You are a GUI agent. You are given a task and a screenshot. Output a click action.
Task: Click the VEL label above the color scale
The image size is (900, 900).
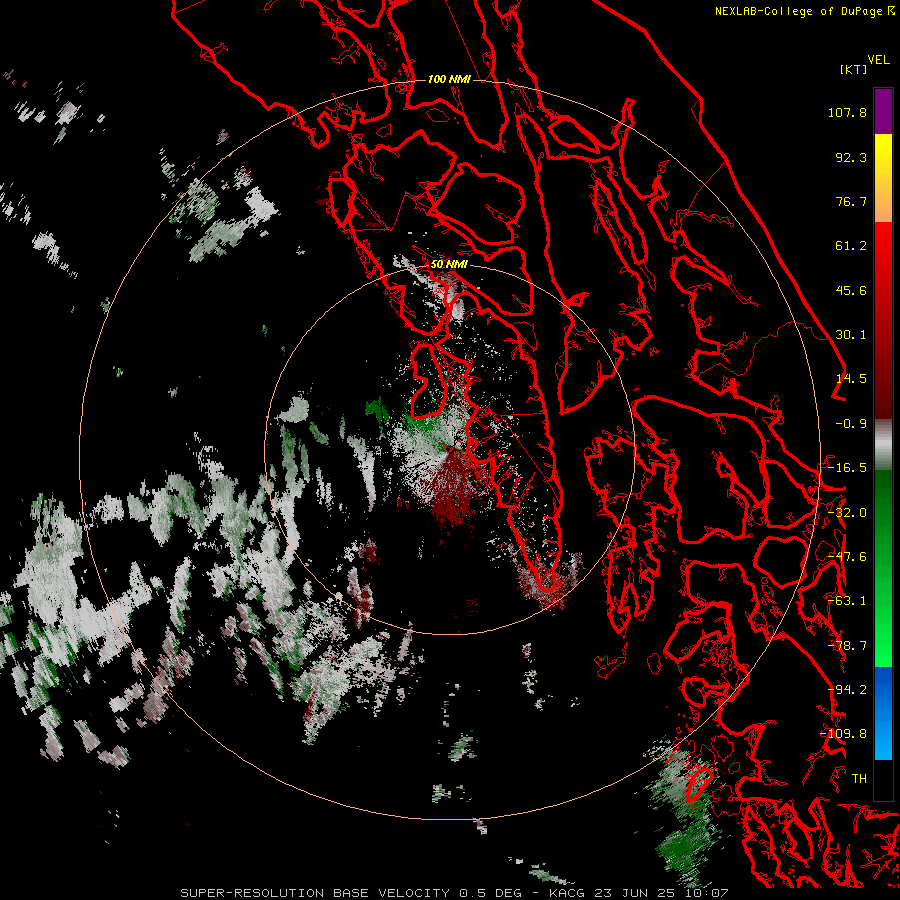(879, 60)
